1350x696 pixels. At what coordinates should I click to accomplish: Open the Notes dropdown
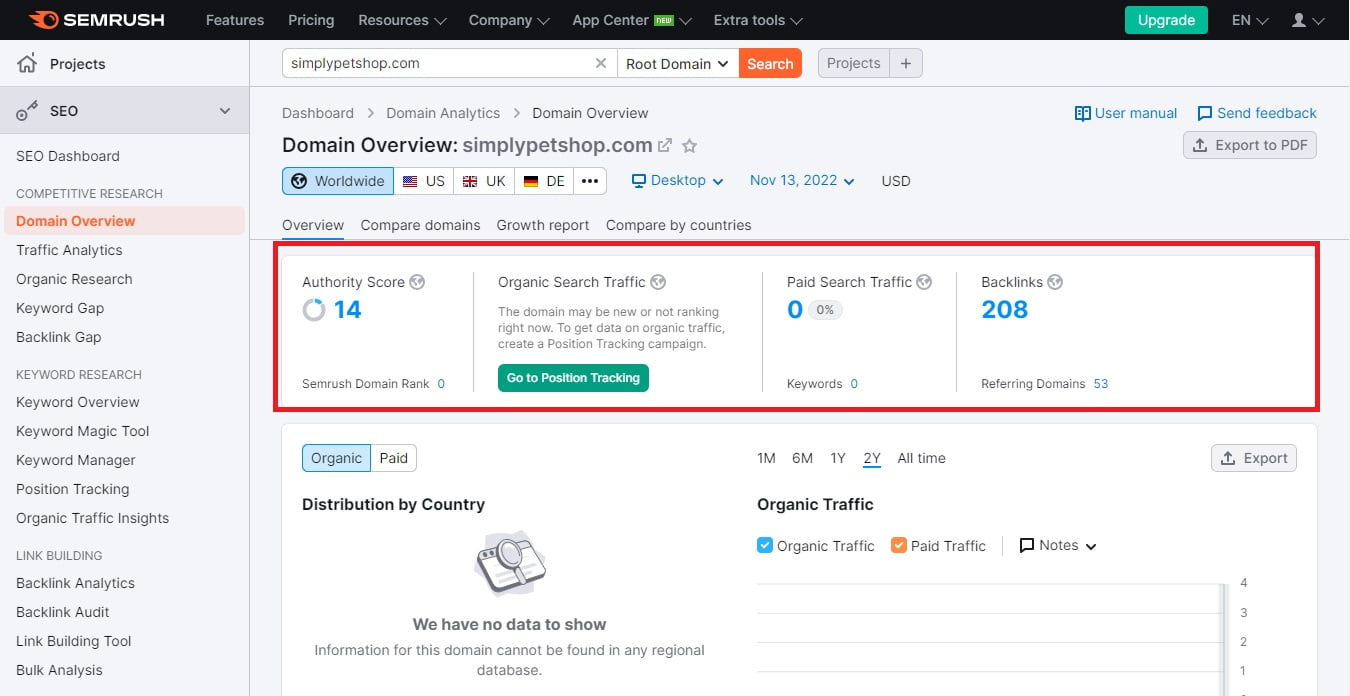point(1058,546)
